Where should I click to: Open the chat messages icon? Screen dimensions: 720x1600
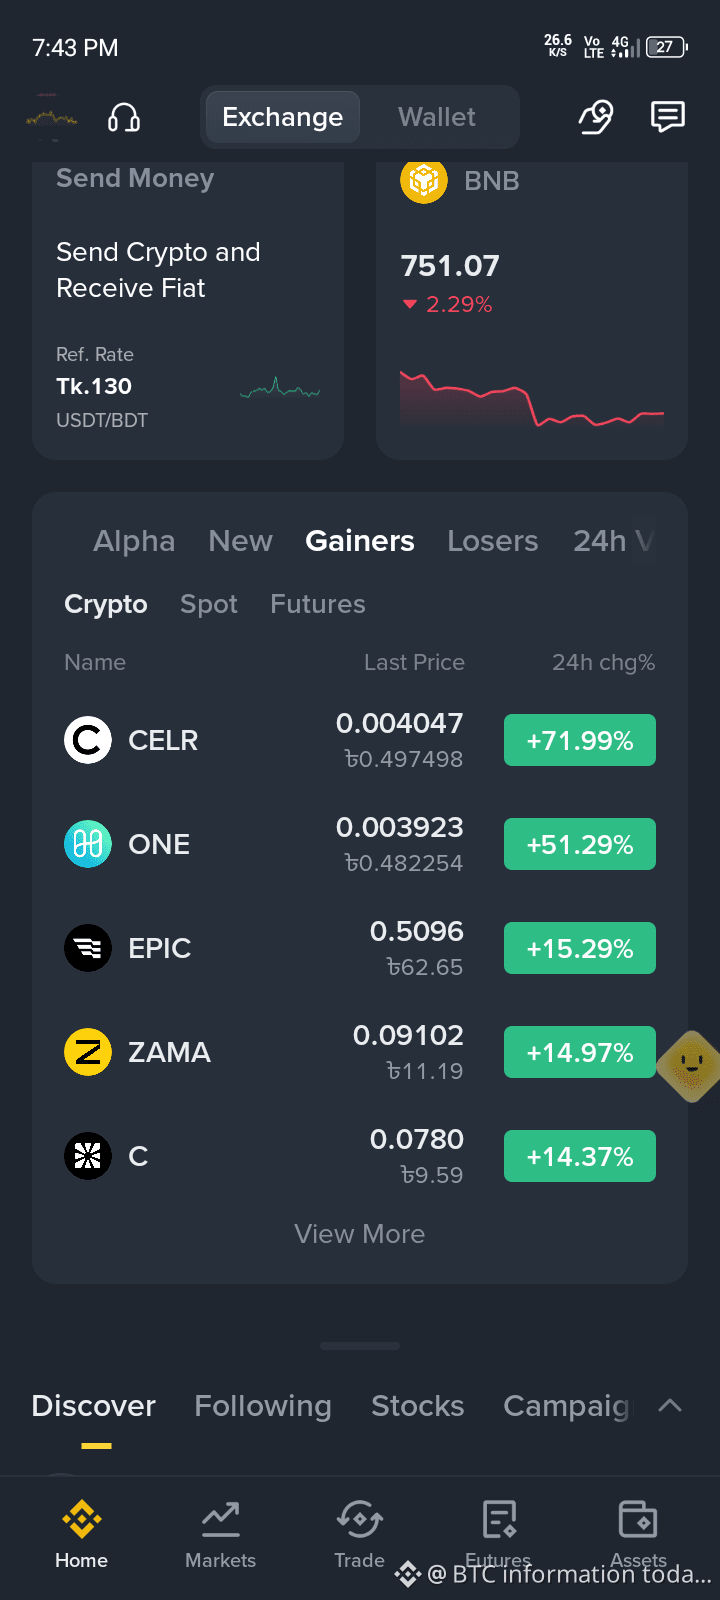(x=667, y=117)
